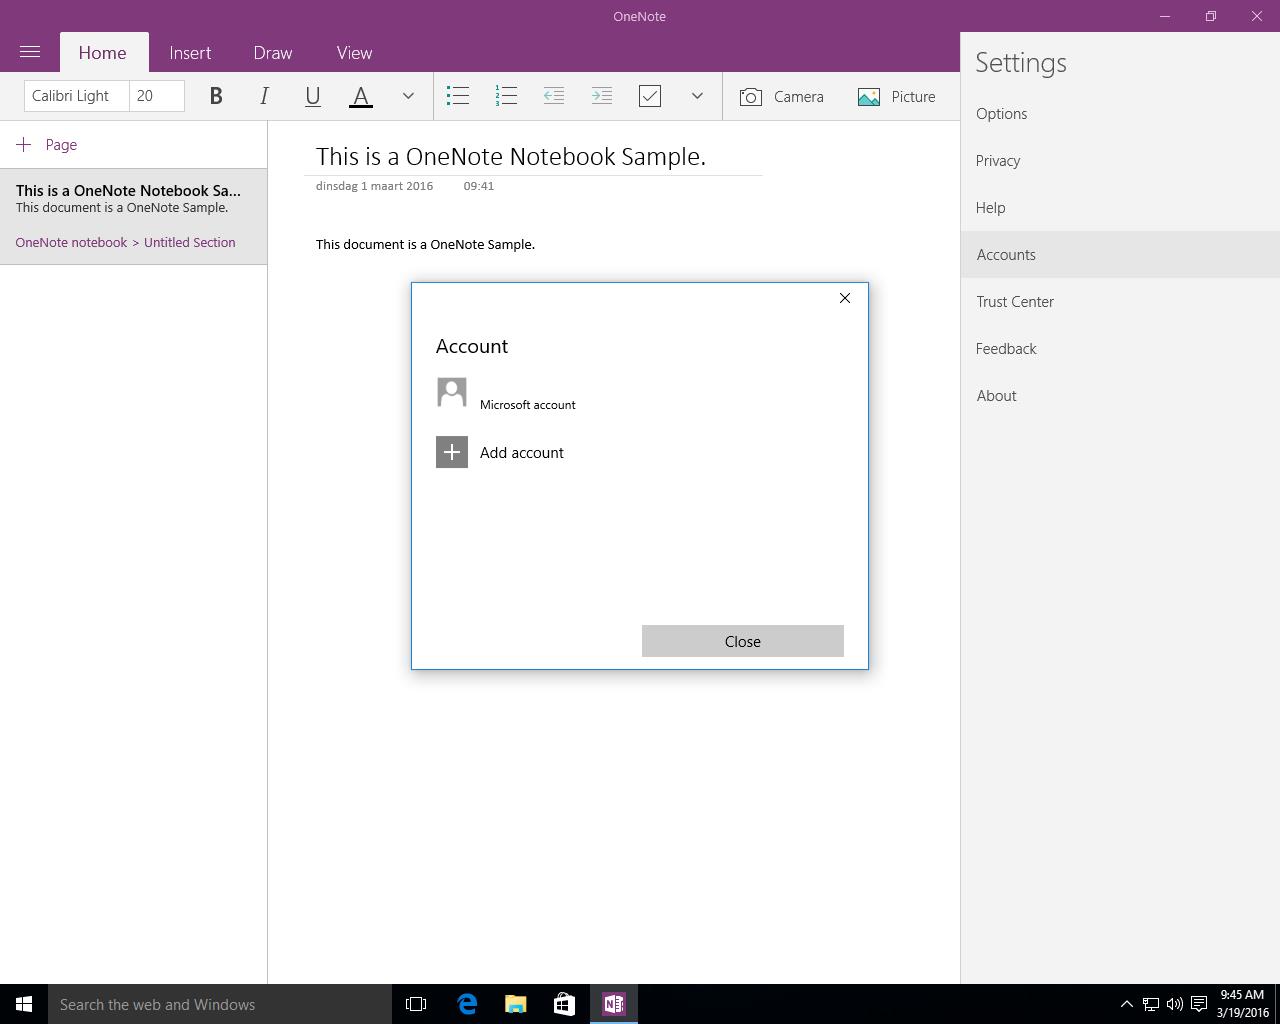
Task: Click the Calibri Light font name box
Action: coord(76,96)
